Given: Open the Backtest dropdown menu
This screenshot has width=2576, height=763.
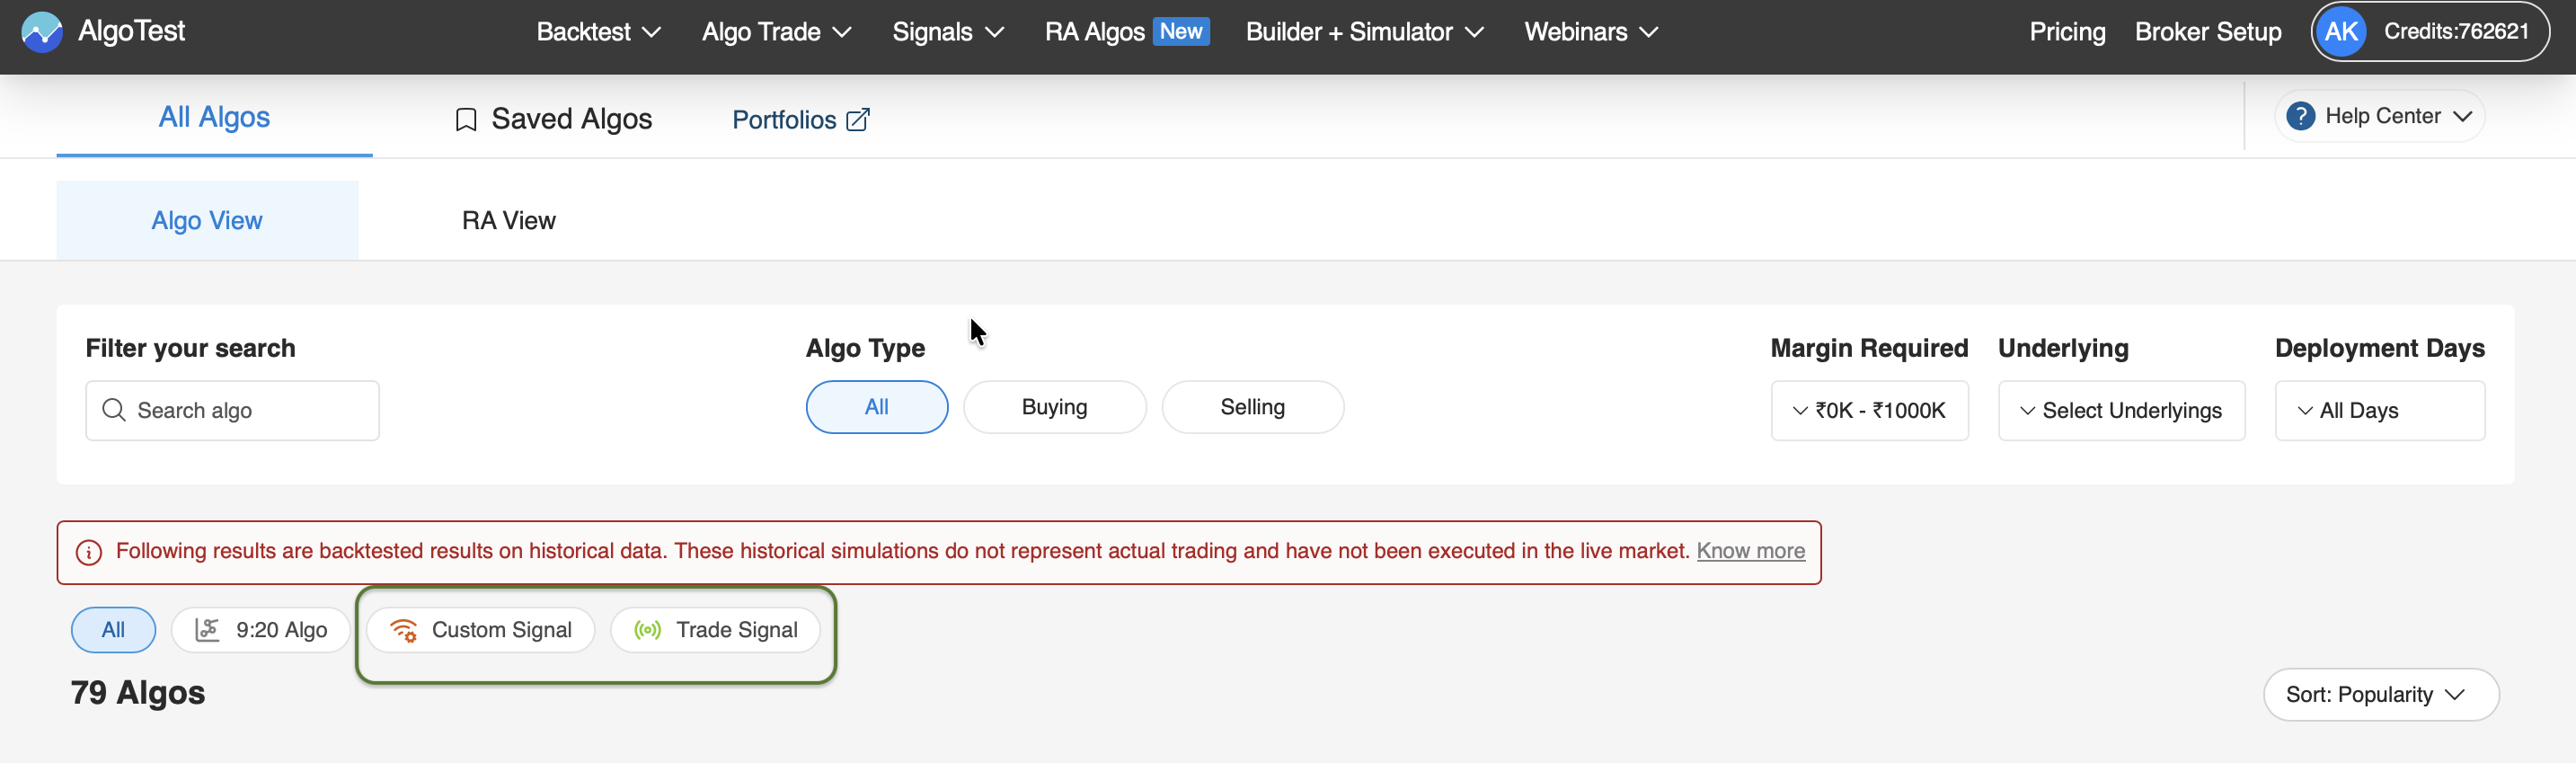Looking at the screenshot, I should click(x=599, y=32).
